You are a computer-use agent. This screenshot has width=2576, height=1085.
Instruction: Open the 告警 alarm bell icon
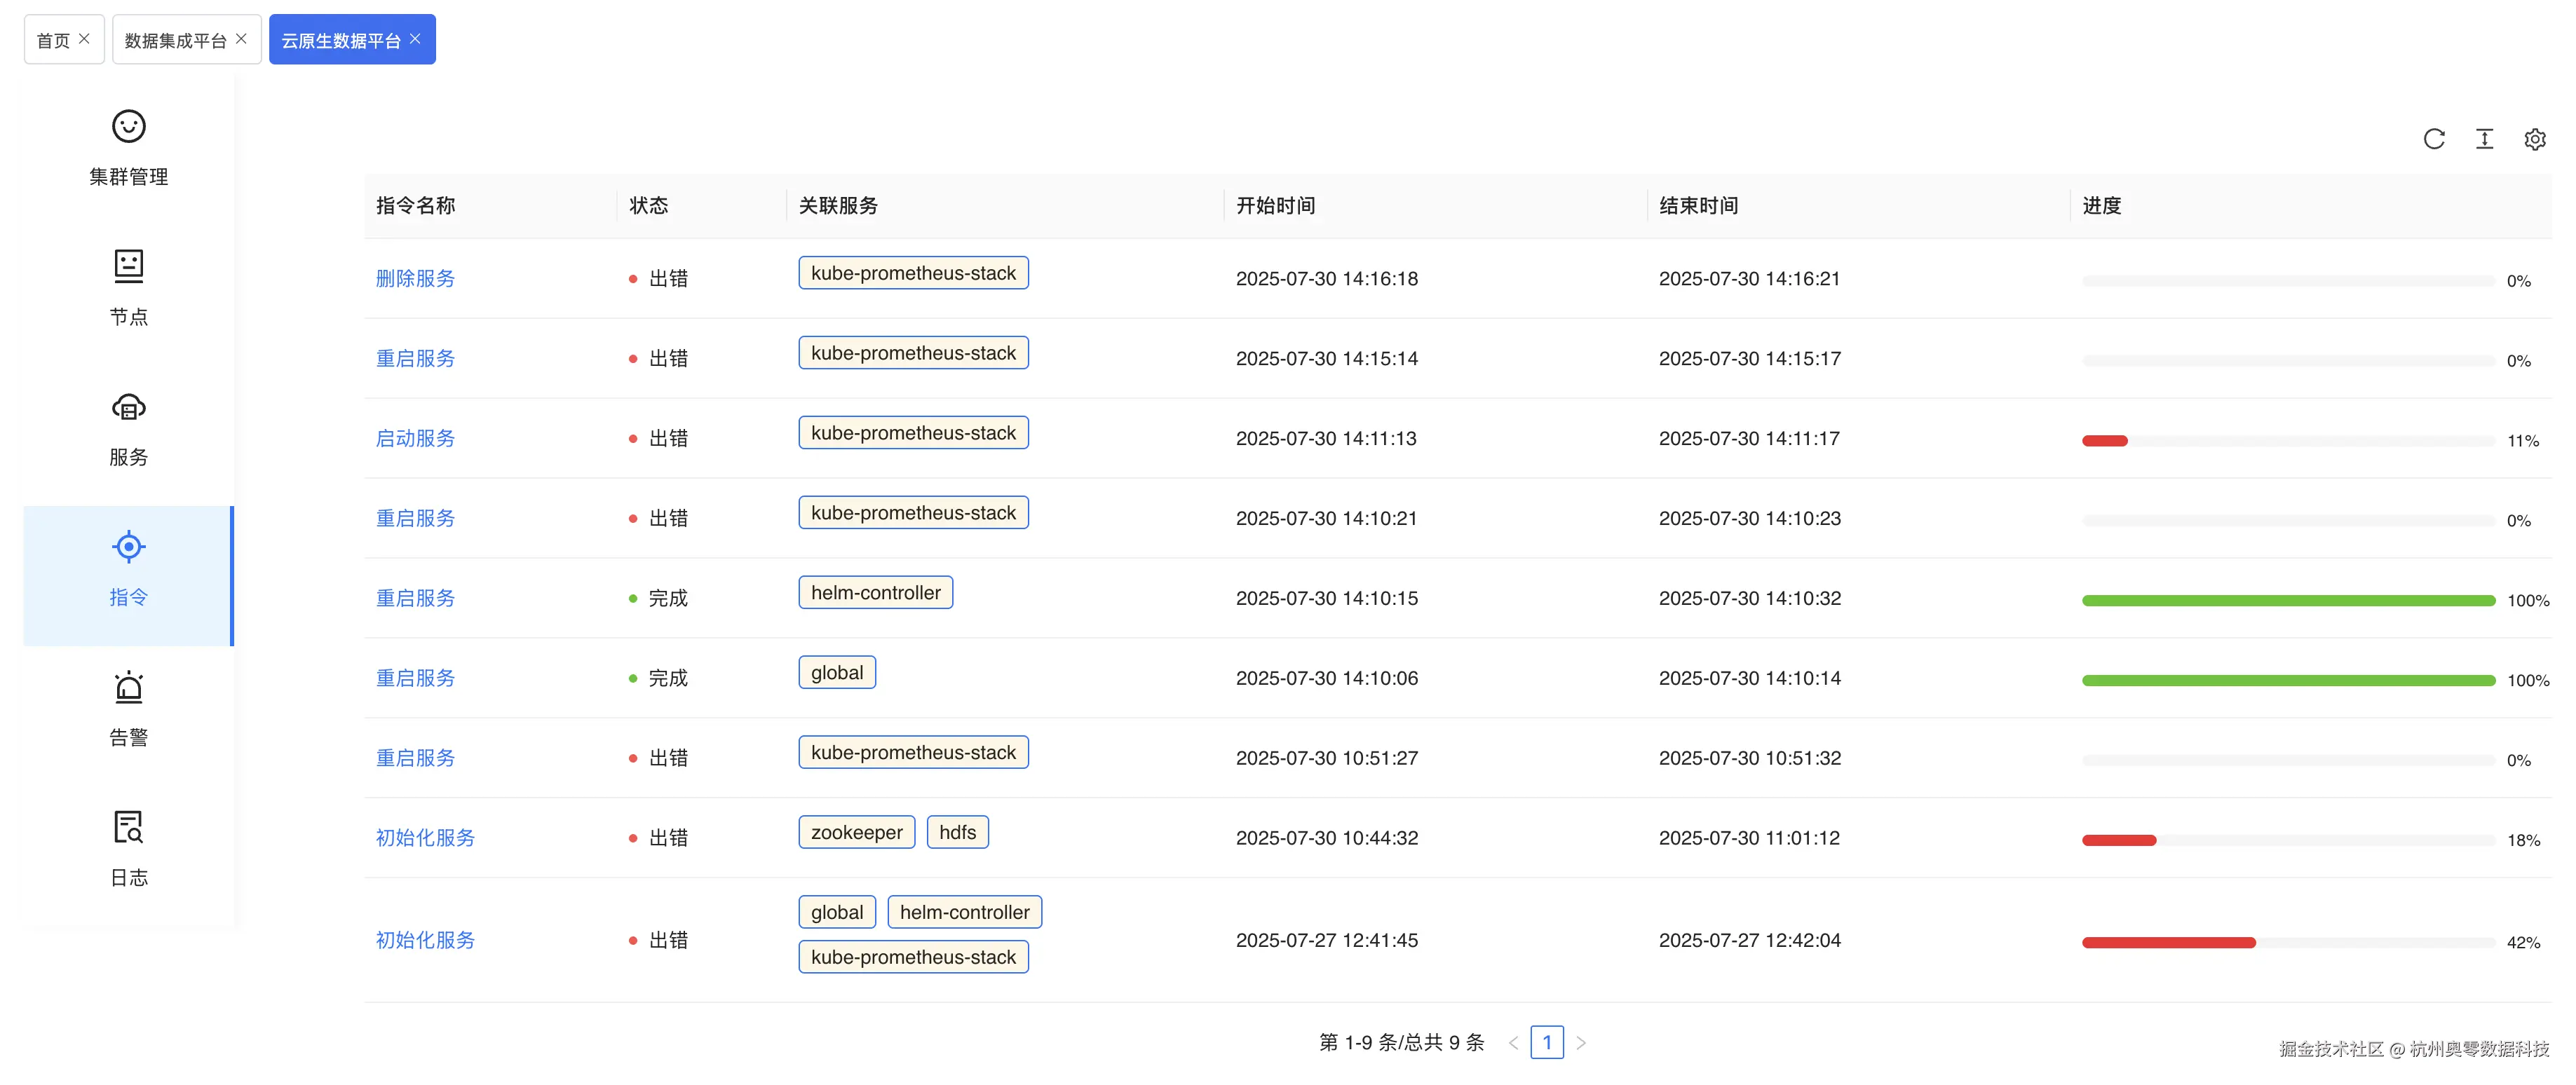[128, 688]
